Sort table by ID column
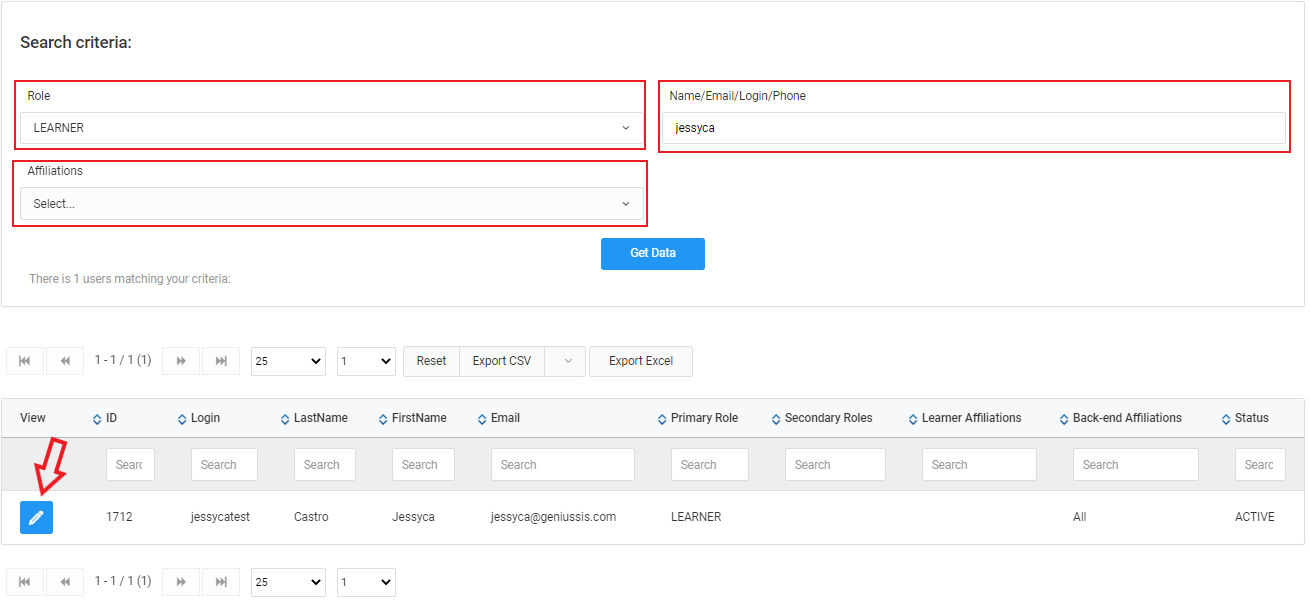This screenshot has width=1310, height=600. click(x=111, y=418)
